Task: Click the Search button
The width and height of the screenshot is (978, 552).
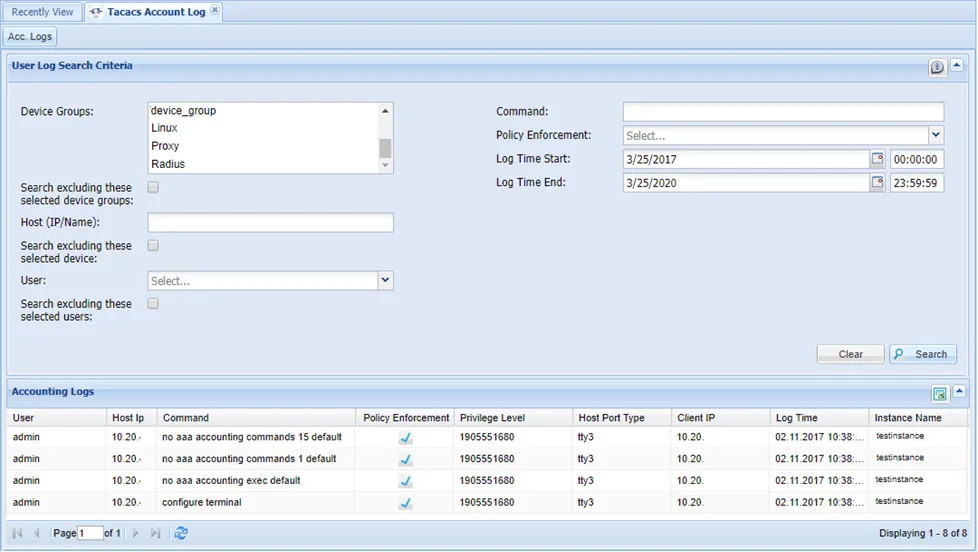Action: click(922, 354)
